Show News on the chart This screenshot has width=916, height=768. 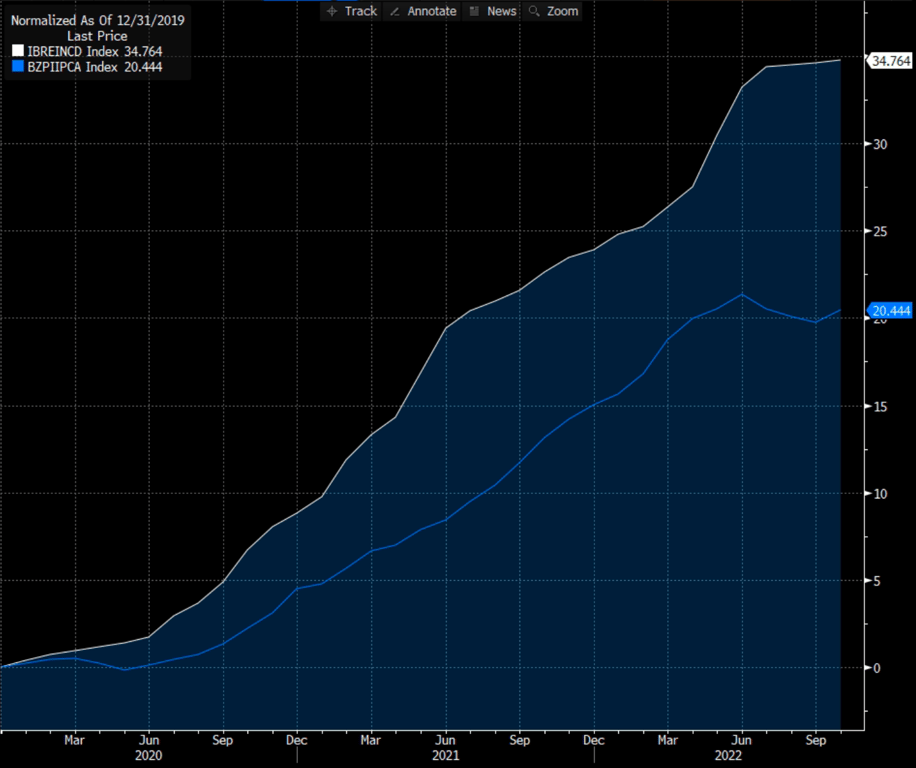point(493,11)
